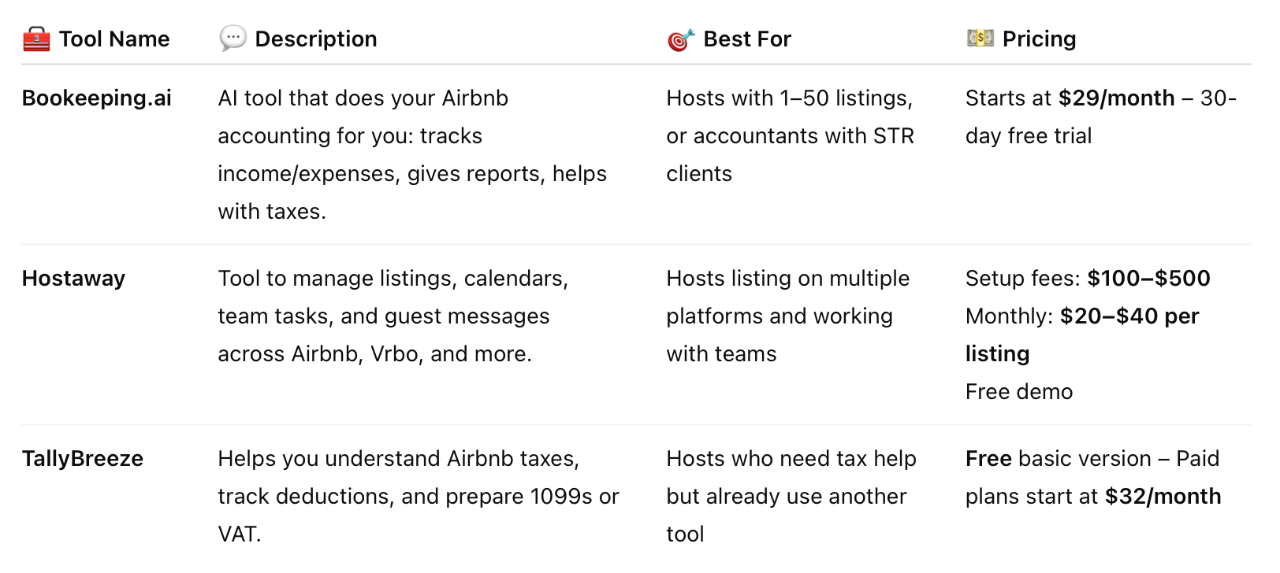Click 'Hosts with 1–50 listings' best-for cell
The height and width of the screenshot is (573, 1280).
click(x=790, y=136)
